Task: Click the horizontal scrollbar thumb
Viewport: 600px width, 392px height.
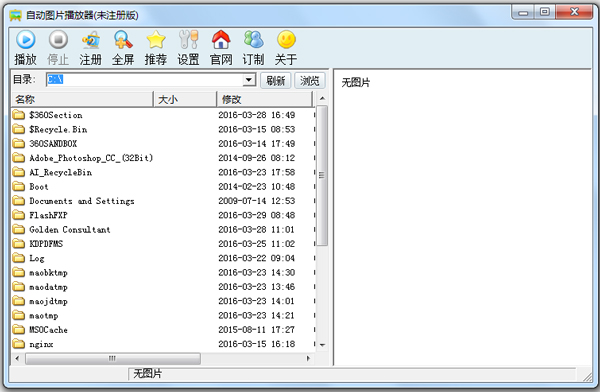Action: (x=112, y=359)
